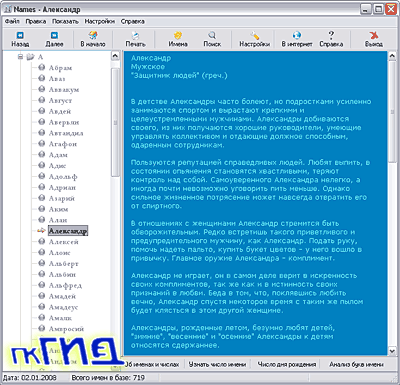Click the Далее forward arrow icon
The width and height of the screenshot is (400, 385).
pyautogui.click(x=54, y=35)
